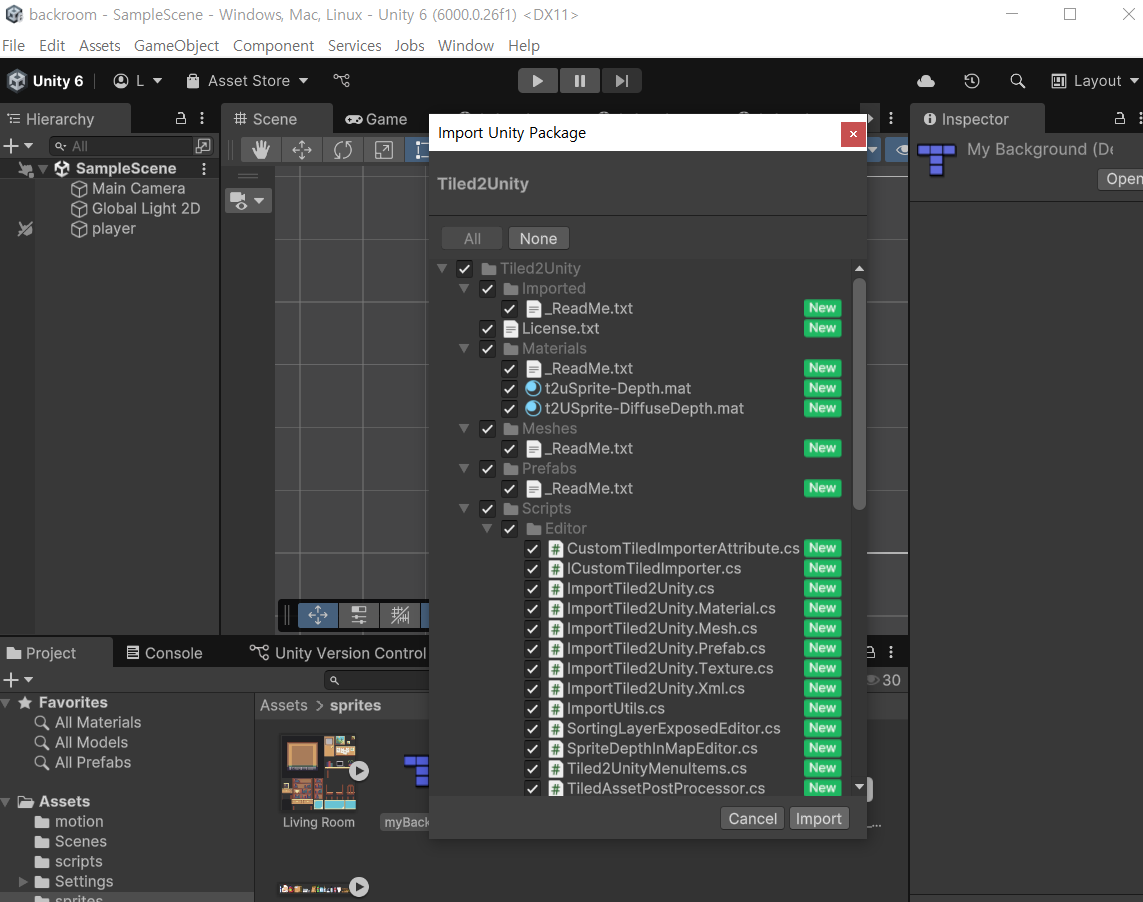Expand the Settings folder in the Project panel
This screenshot has width=1143, height=902.
coord(23,882)
